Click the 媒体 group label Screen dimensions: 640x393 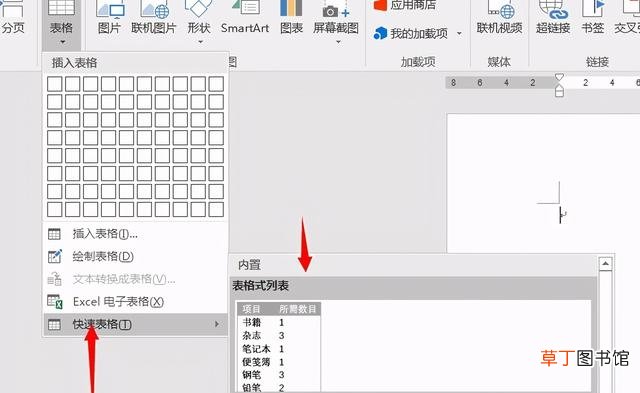tap(499, 62)
